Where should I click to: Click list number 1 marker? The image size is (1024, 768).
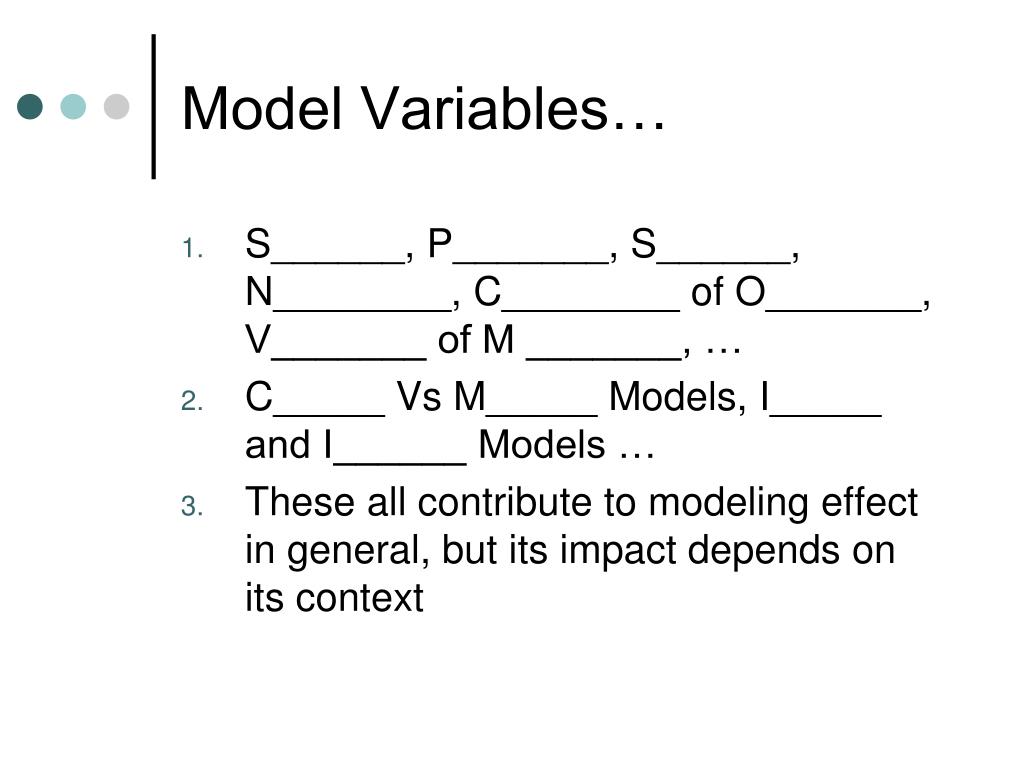coord(192,249)
